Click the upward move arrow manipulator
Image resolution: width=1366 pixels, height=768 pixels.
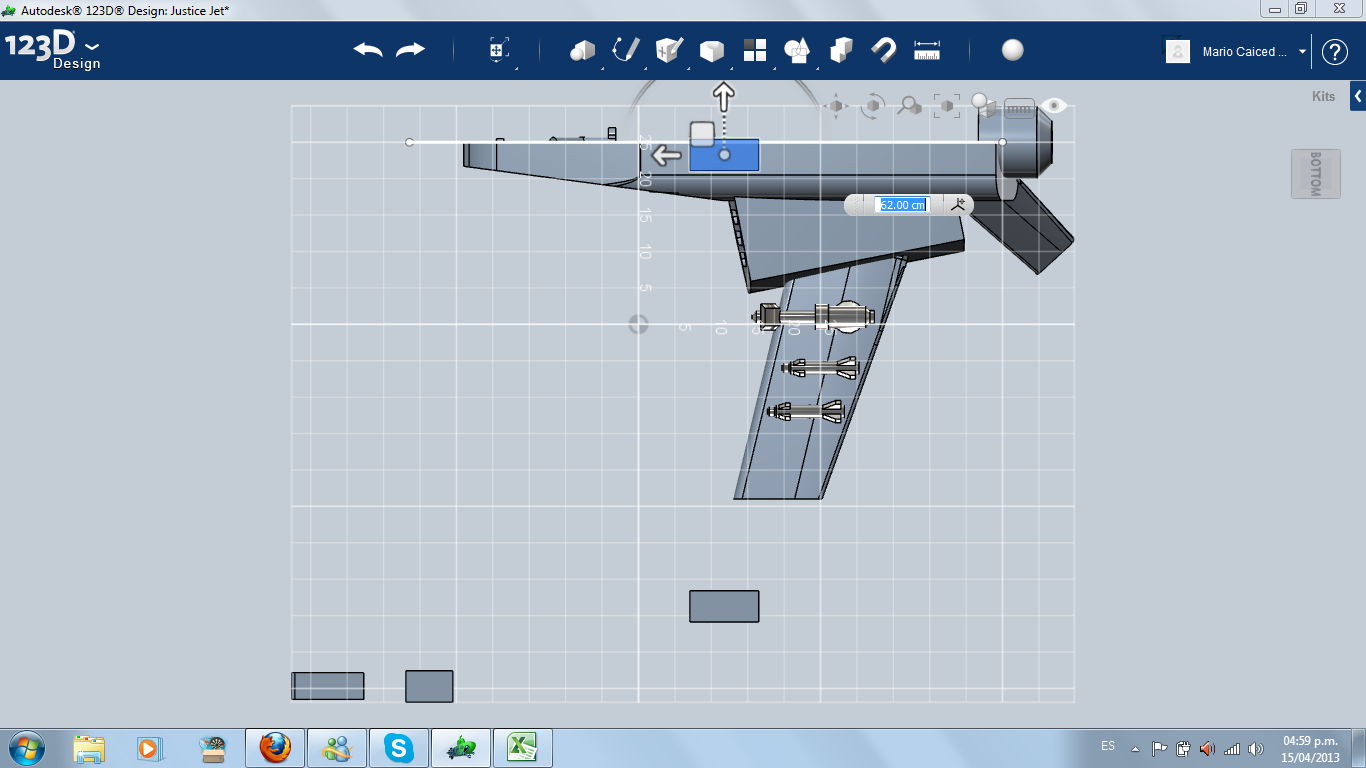tap(723, 97)
